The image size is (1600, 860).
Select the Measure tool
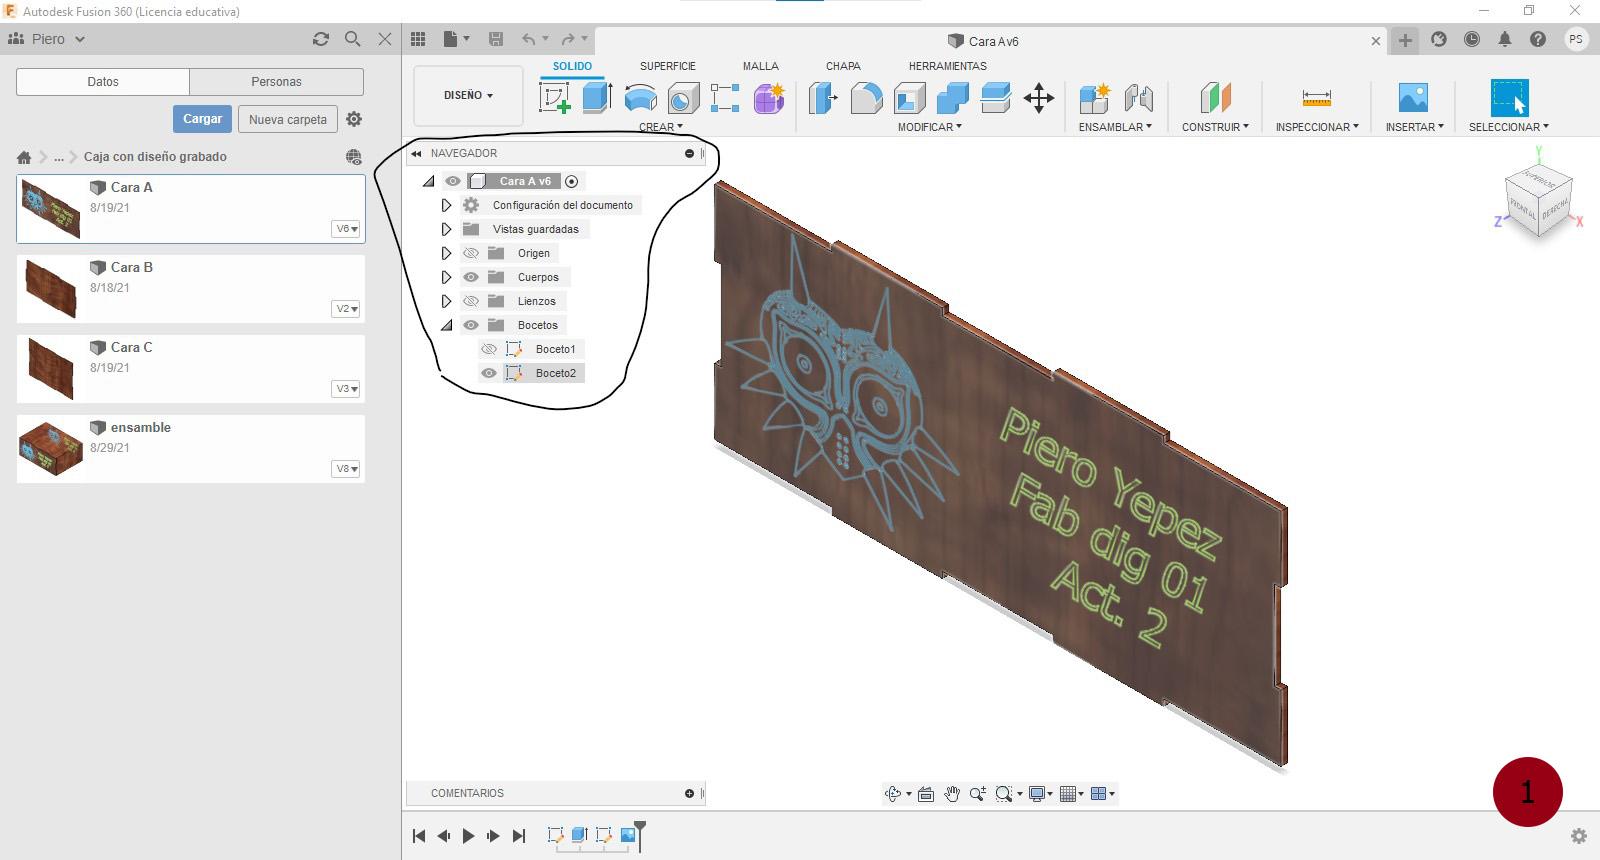(1317, 98)
